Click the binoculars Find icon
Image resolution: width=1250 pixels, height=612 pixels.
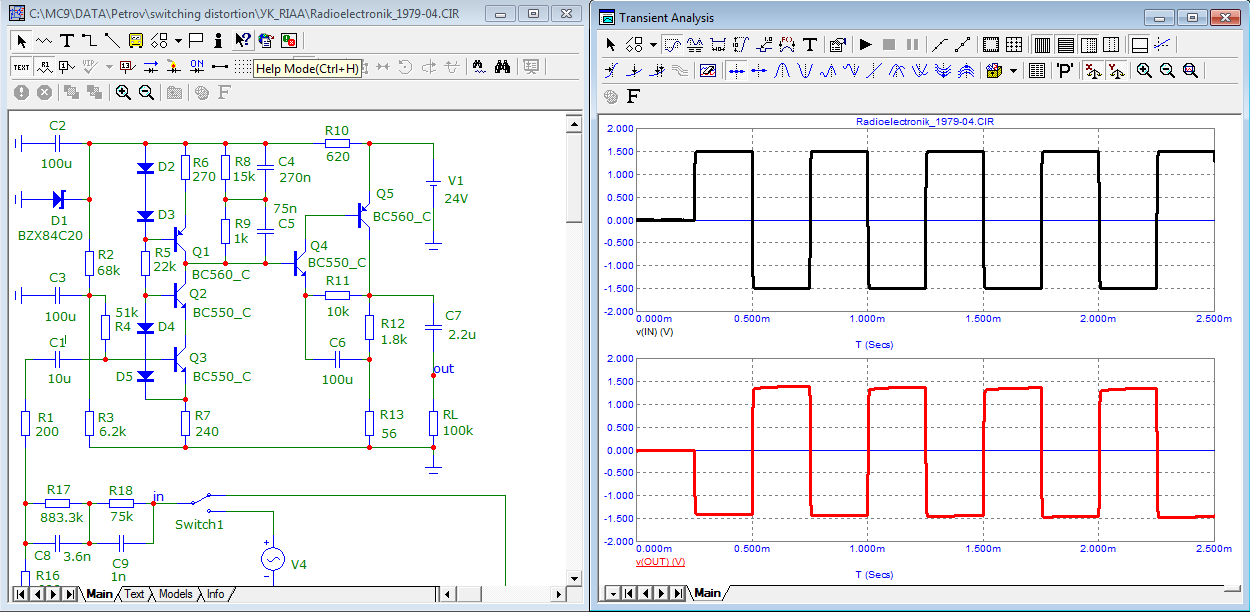pyautogui.click(x=504, y=67)
